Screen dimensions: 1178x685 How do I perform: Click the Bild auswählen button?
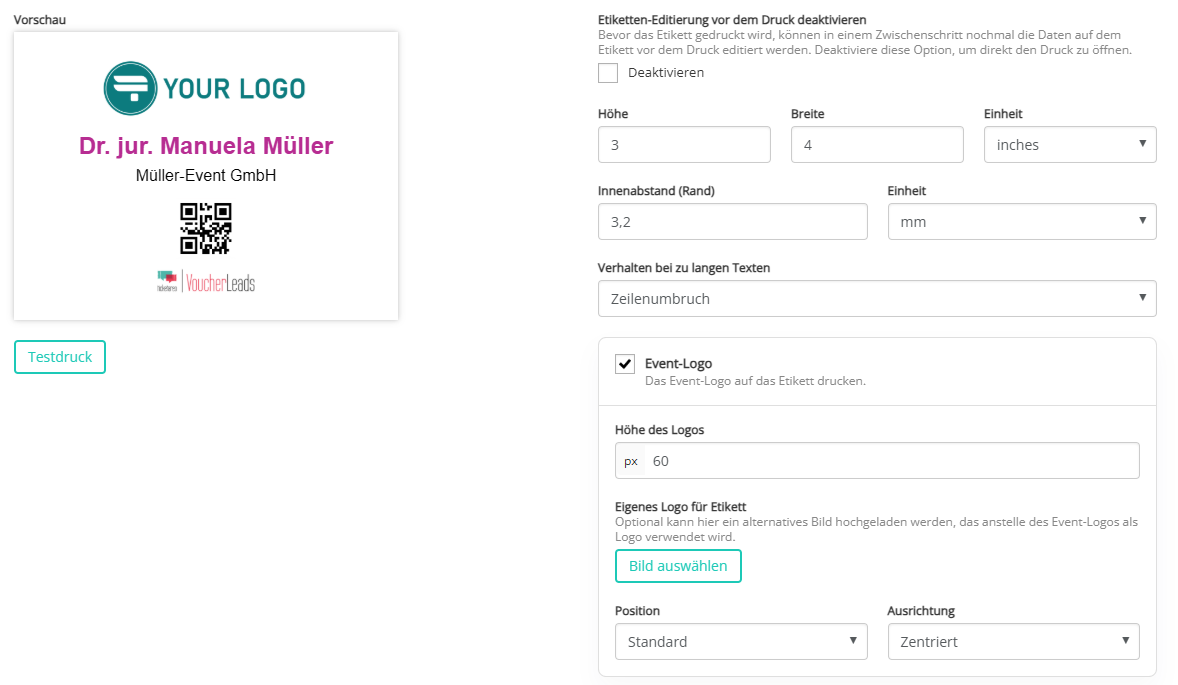click(678, 566)
